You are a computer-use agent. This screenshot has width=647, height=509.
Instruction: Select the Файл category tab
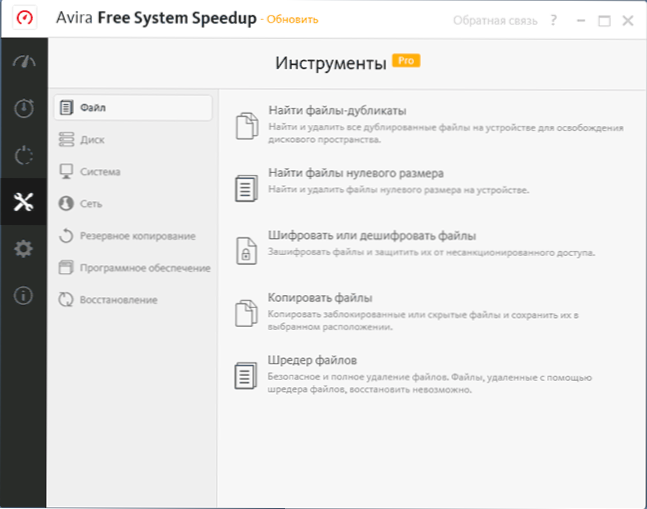(133, 108)
